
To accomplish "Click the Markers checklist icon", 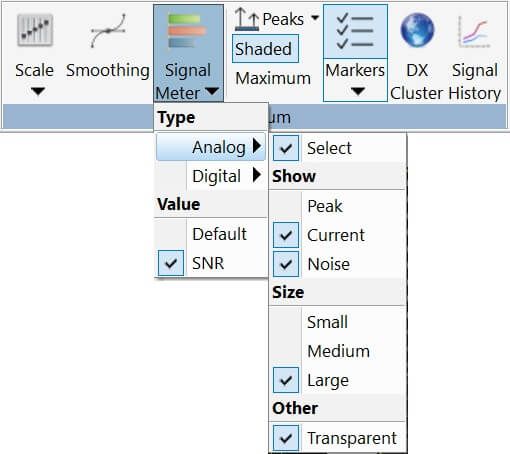I will [355, 31].
